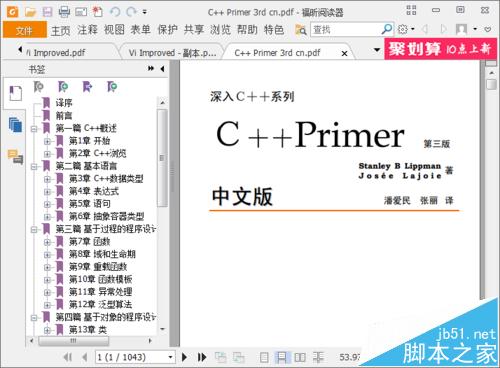Open the comments sidebar panel icon
The image size is (500, 368).
point(15,156)
